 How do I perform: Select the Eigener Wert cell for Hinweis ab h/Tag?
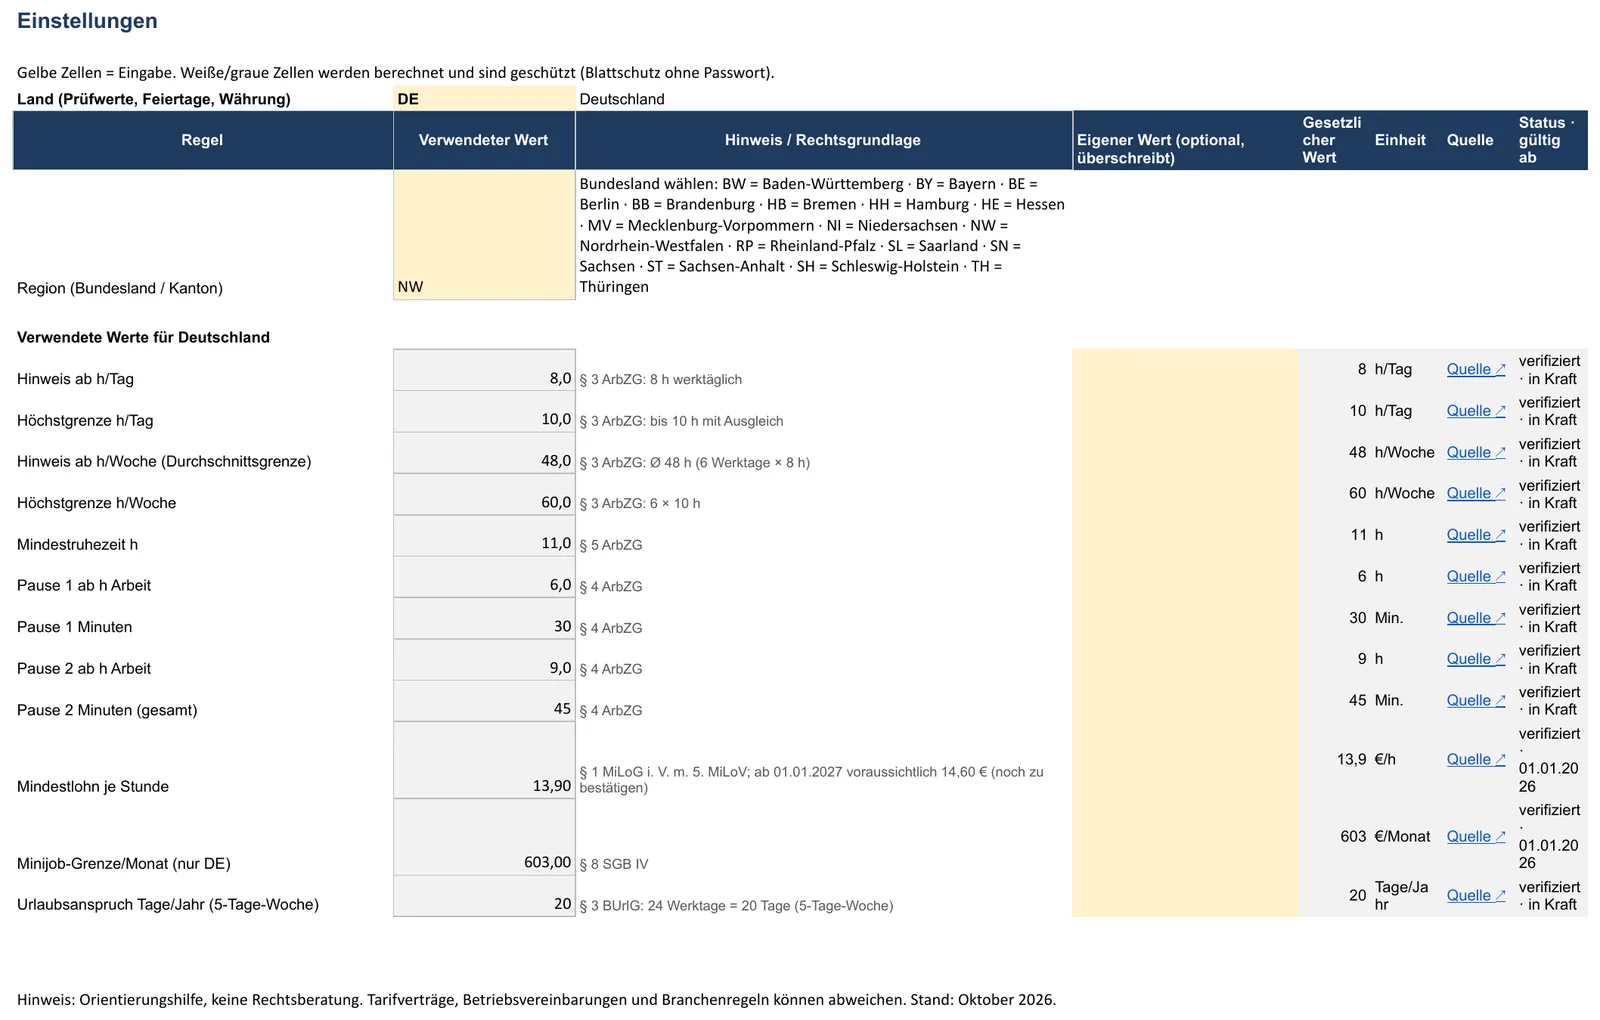pyautogui.click(x=1185, y=370)
